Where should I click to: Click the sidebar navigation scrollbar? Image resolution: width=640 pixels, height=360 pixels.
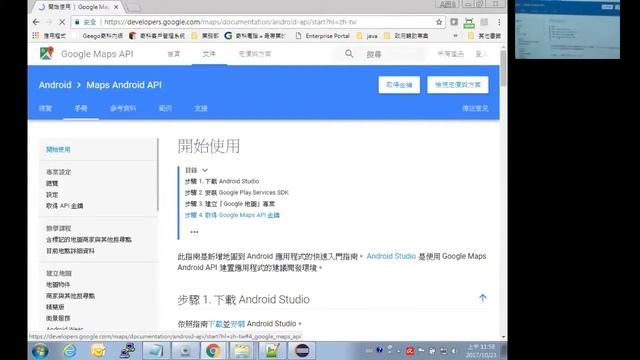pos(158,174)
